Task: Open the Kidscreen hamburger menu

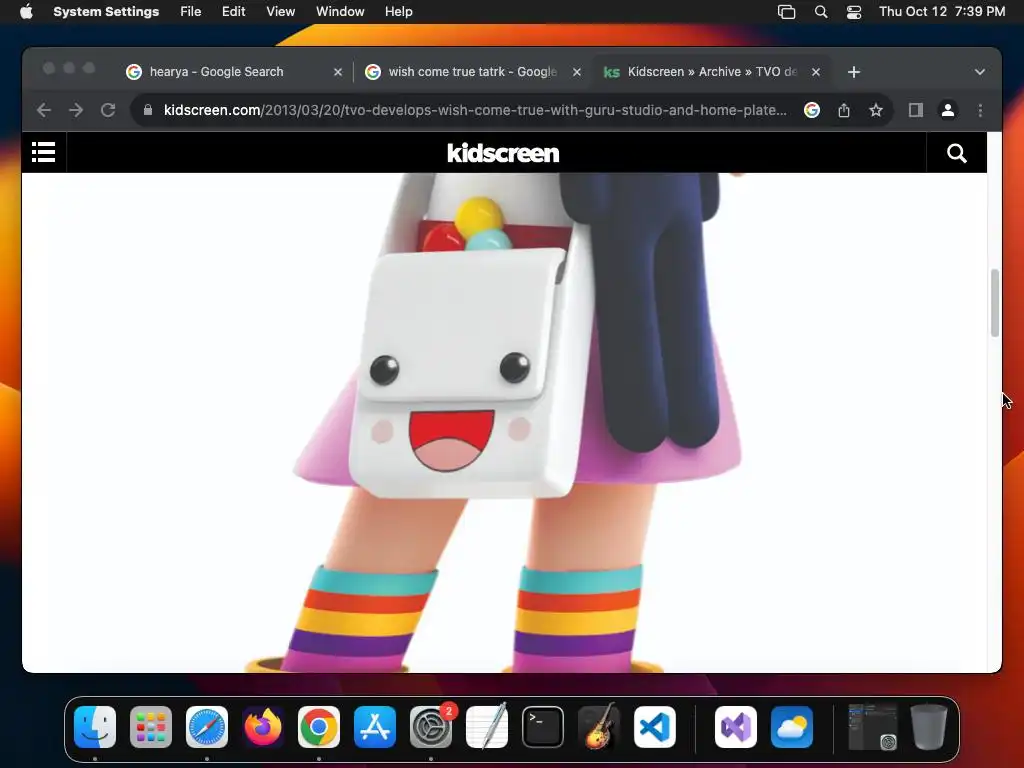Action: coord(44,153)
